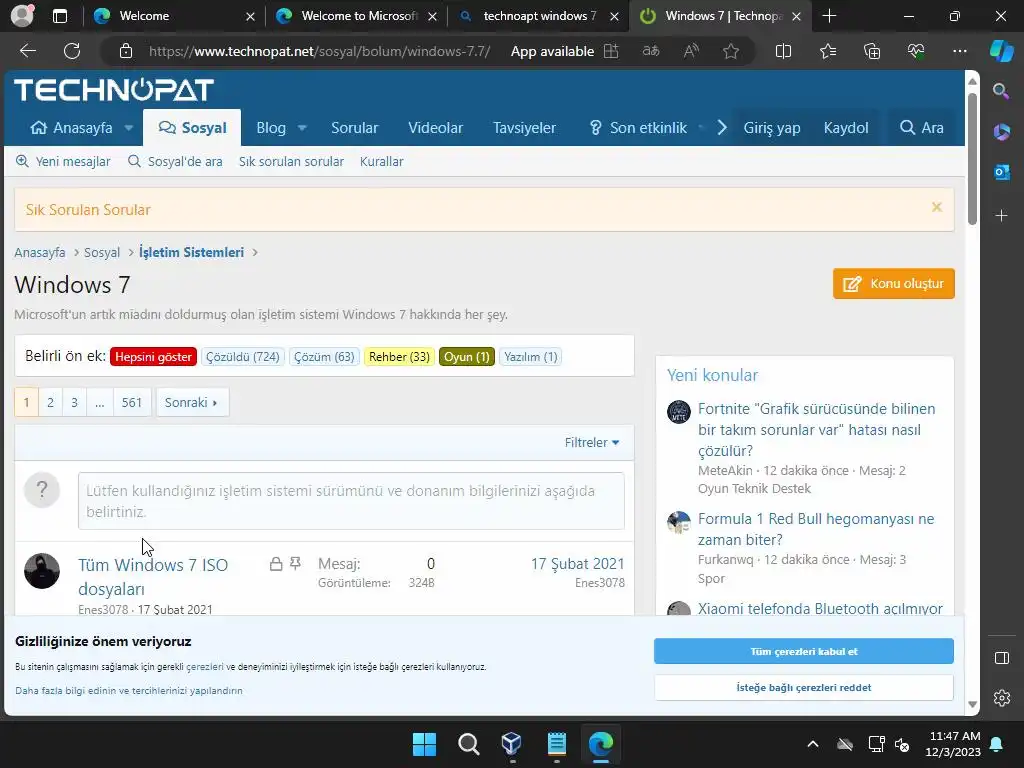Viewport: 1024px width, 768px height.
Task: Add a new sidebar app with plus
Action: pyautogui.click(x=1001, y=216)
